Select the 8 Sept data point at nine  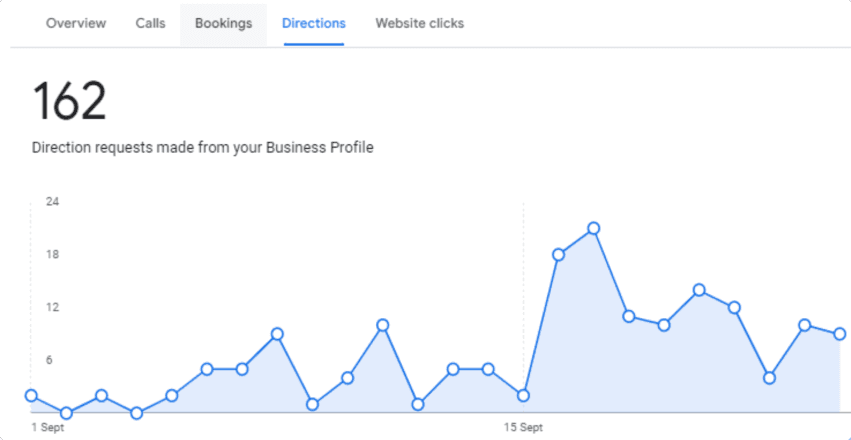(277, 334)
